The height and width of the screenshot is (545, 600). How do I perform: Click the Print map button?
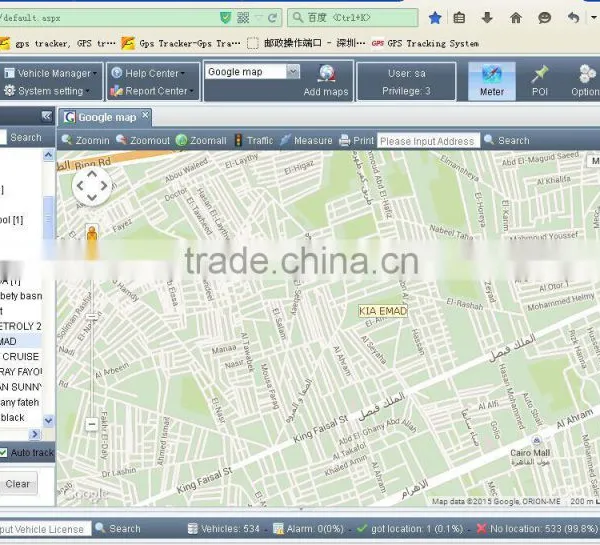click(x=356, y=140)
